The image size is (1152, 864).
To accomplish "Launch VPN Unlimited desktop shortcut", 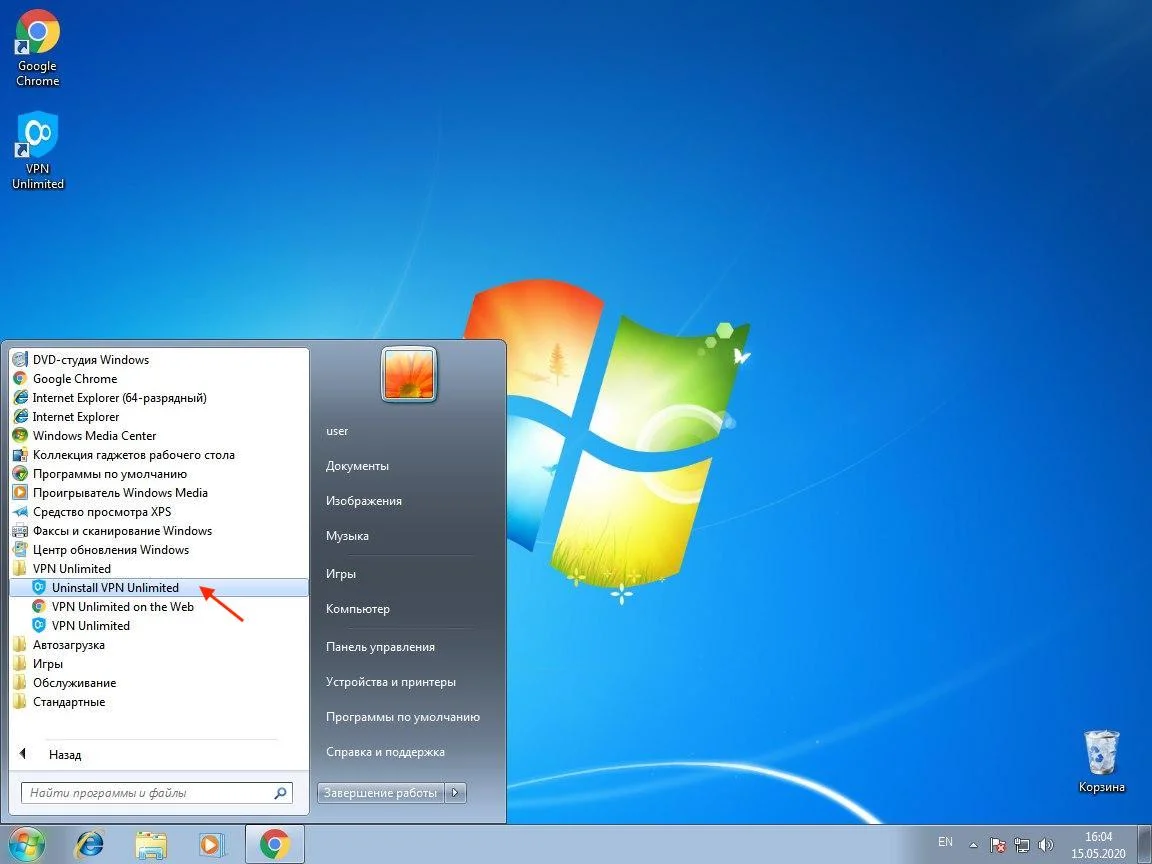I will 38,149.
